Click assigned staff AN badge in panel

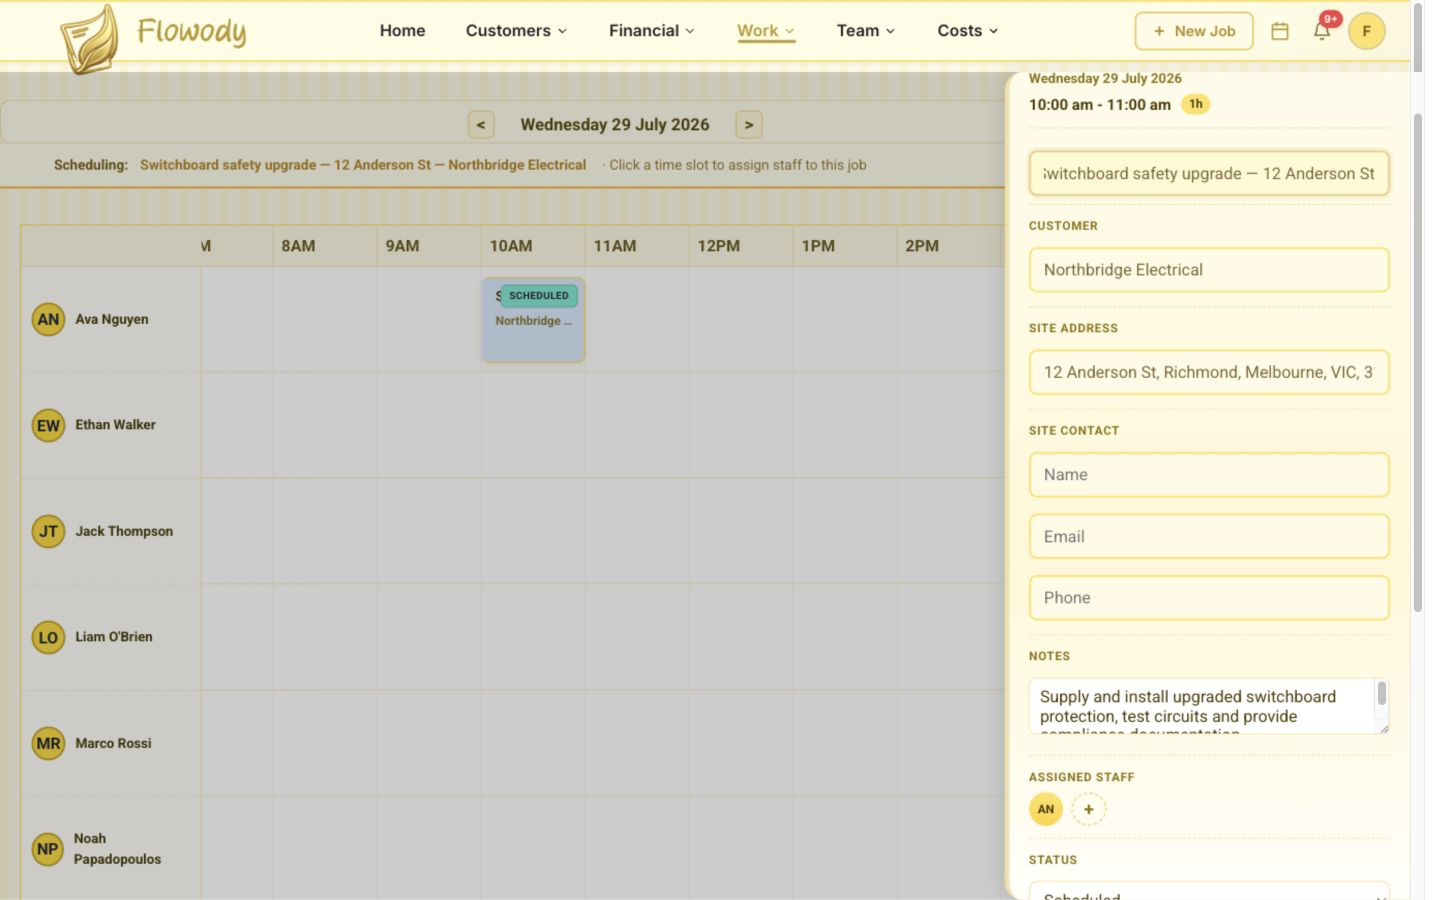click(1046, 809)
